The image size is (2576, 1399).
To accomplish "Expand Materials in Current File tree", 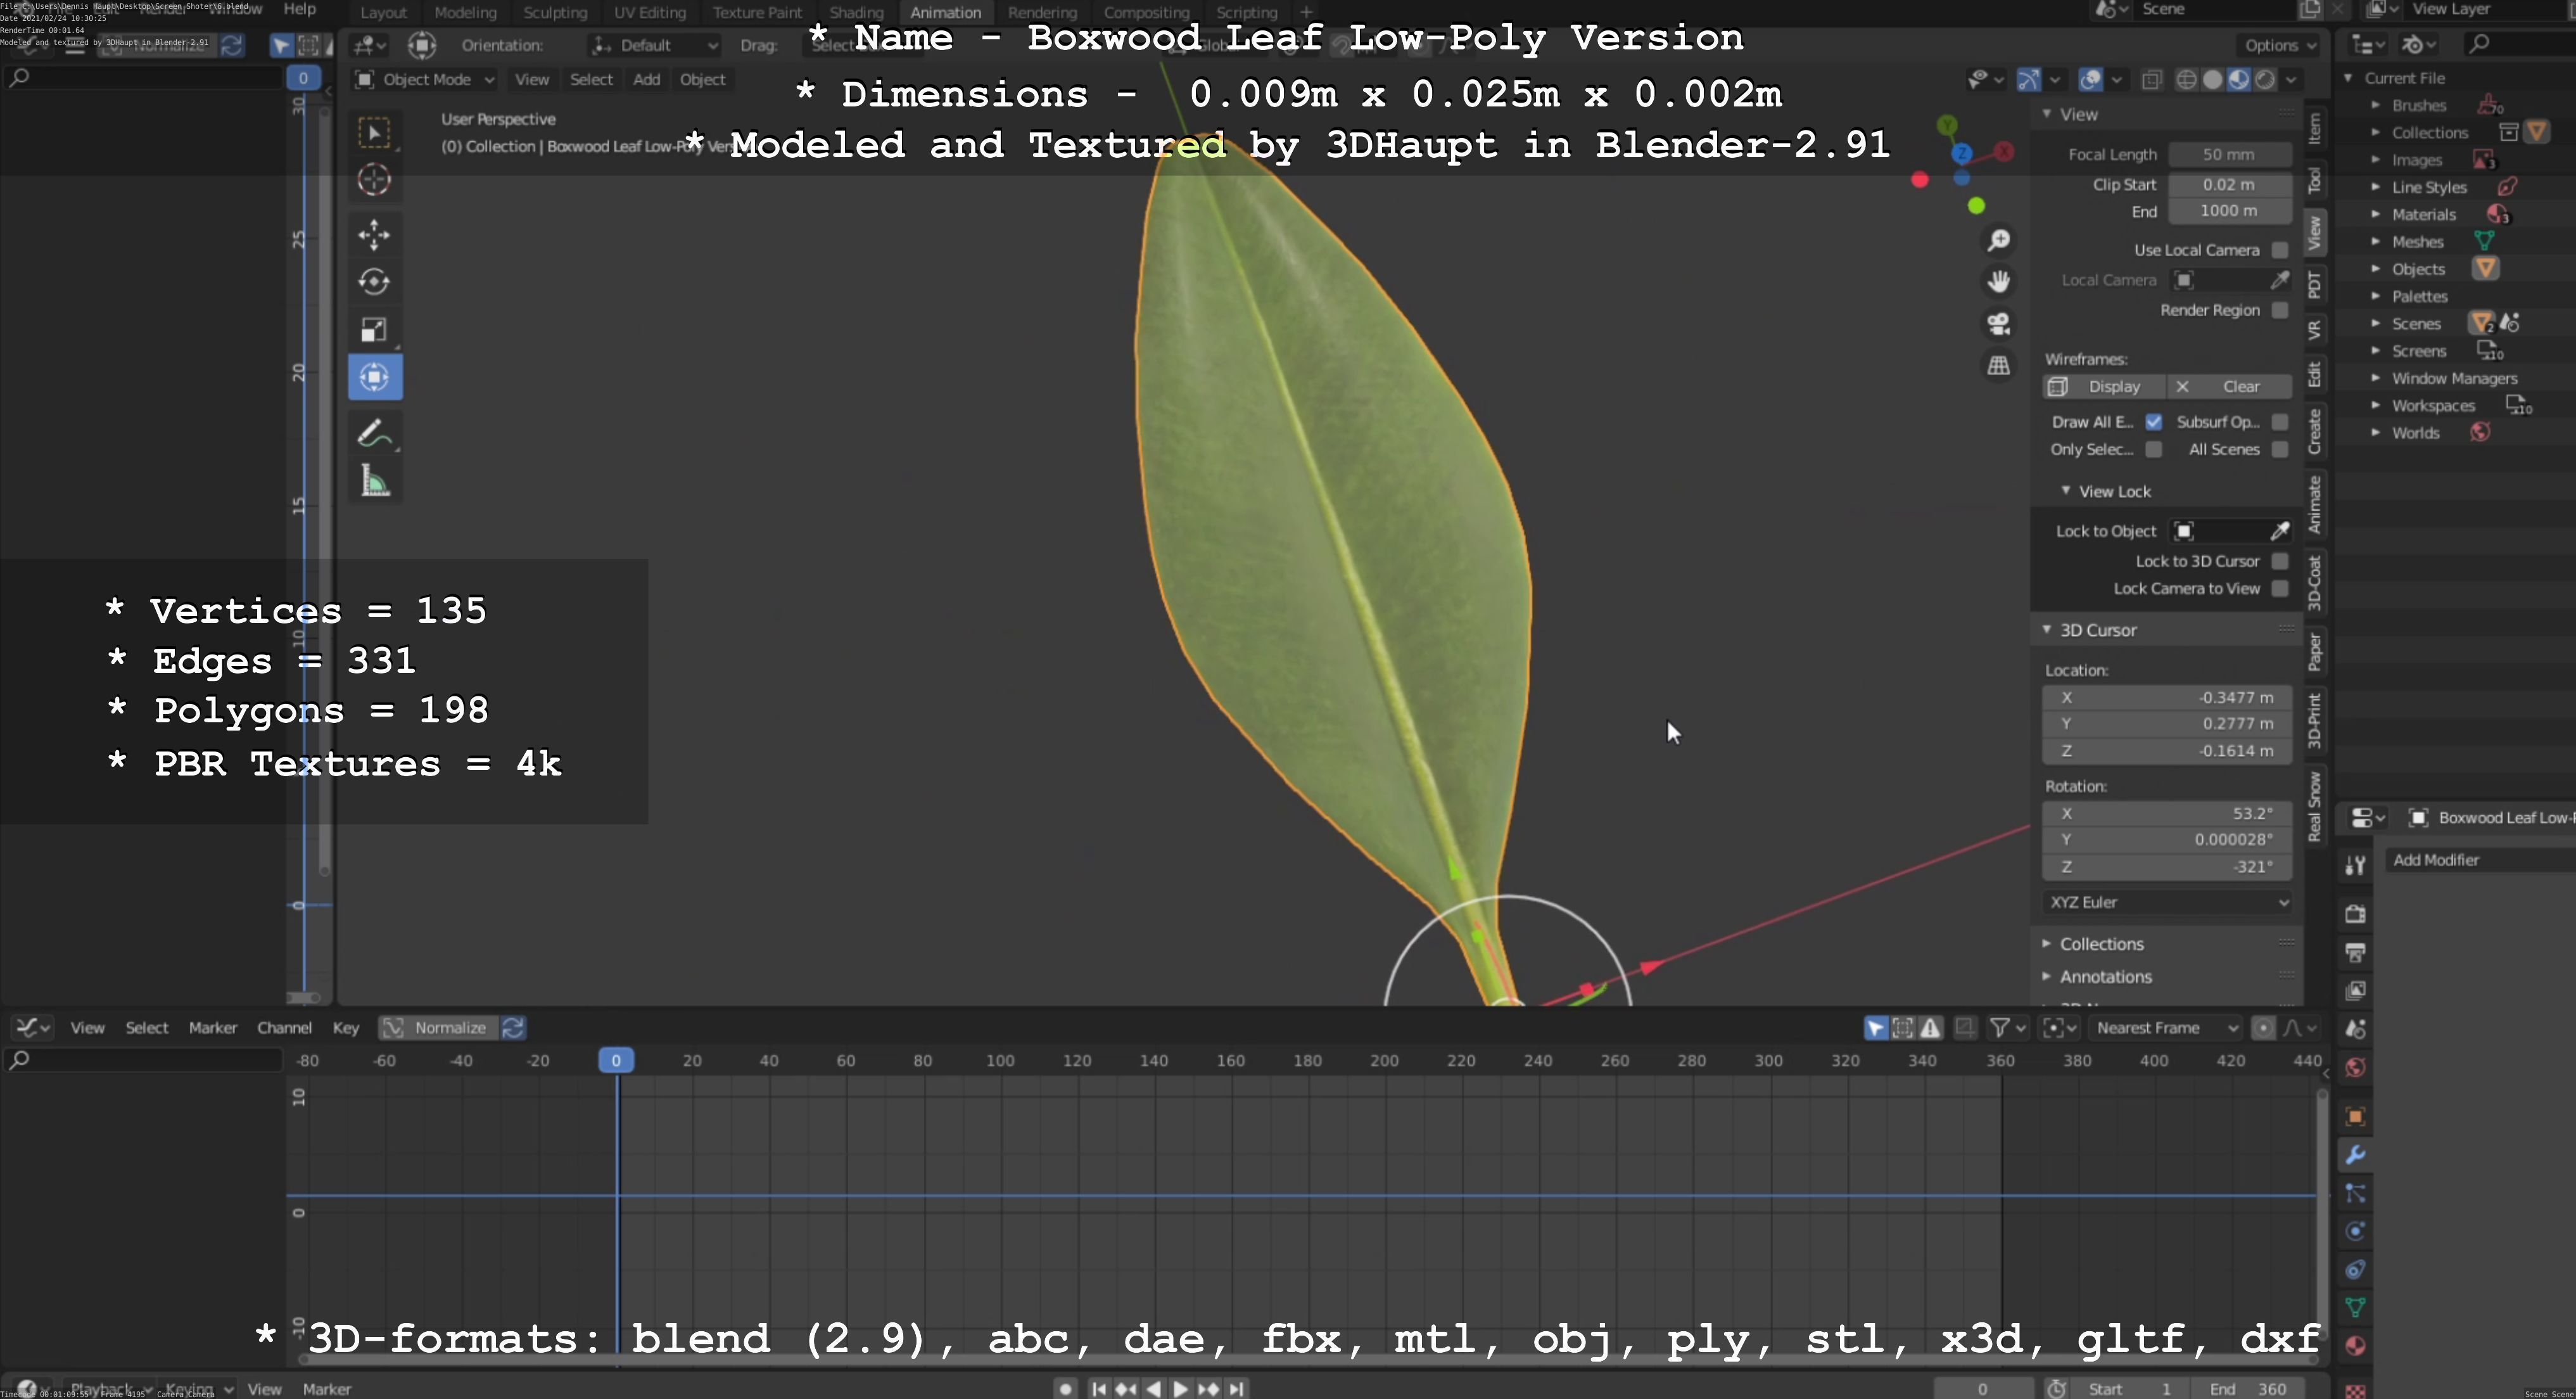I will pos(2376,214).
